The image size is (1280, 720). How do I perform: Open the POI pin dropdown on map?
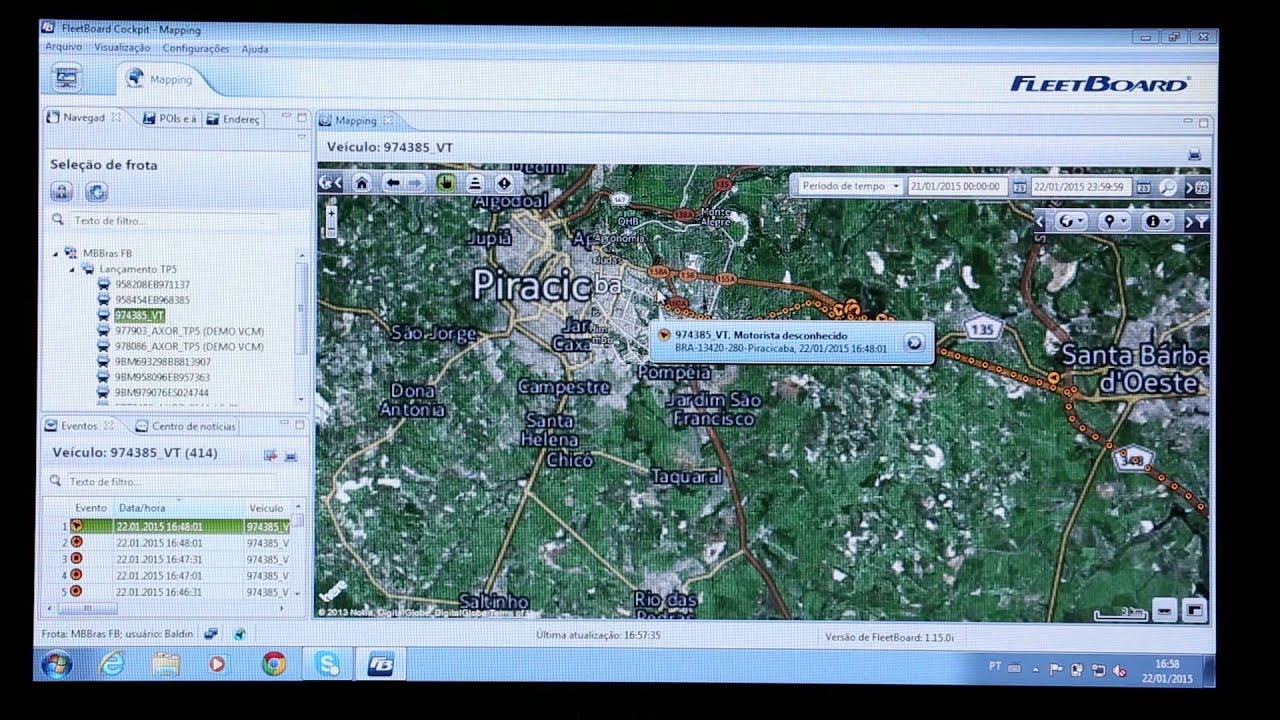point(1113,222)
